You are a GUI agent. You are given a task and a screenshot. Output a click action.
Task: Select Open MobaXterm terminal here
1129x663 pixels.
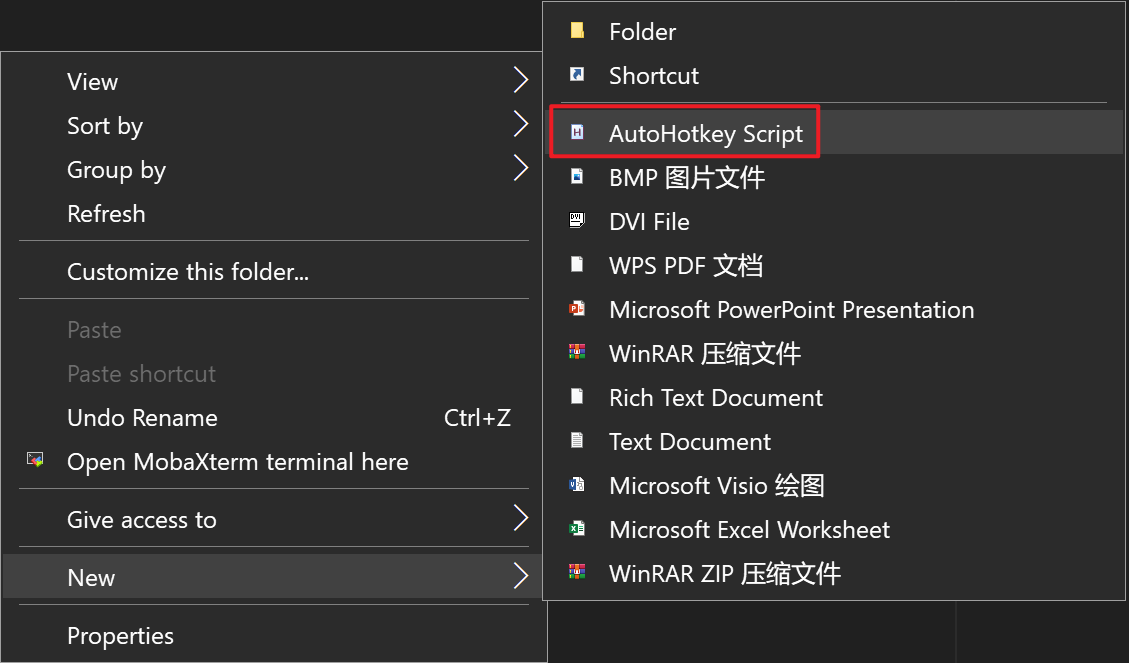[x=274, y=461]
